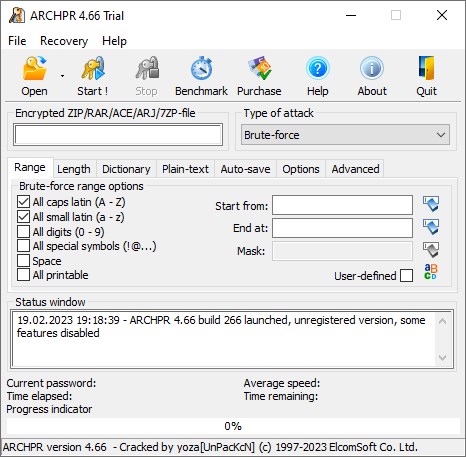This screenshot has width=466, height=457.
Task: Uncheck All caps latin (A - Z)
Action: [23, 202]
